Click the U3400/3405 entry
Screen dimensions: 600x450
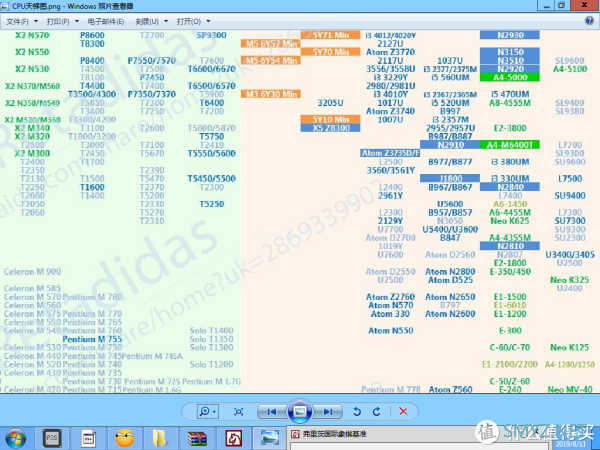coord(570,254)
